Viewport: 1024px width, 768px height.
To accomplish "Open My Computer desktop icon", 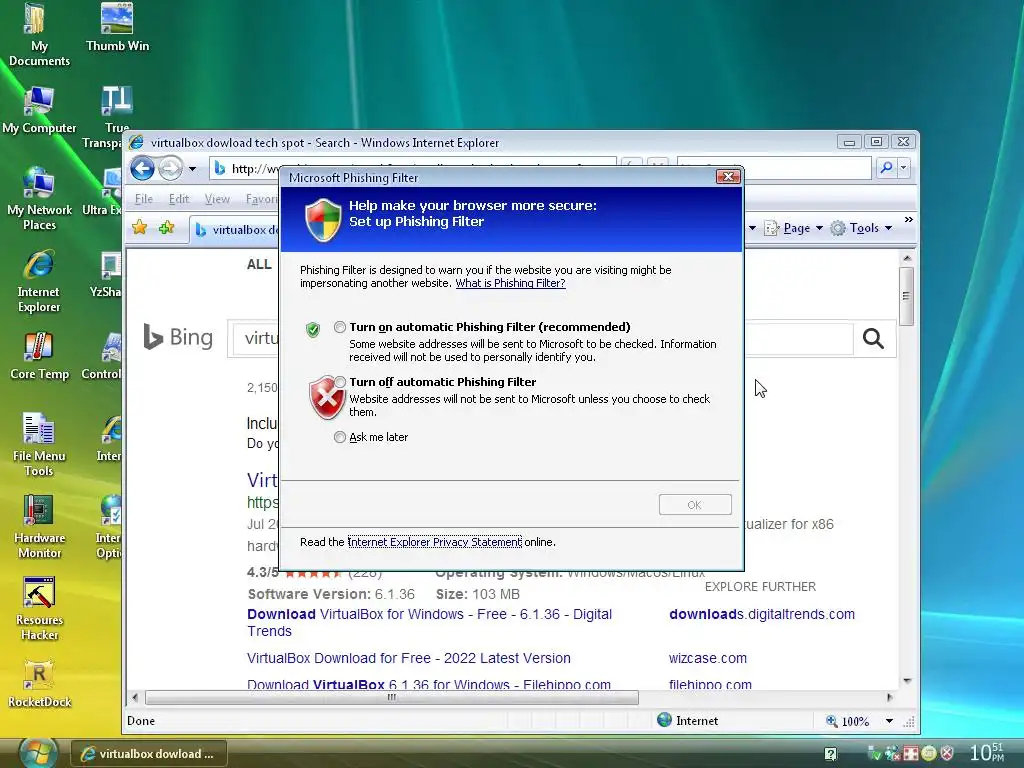I will (x=39, y=110).
